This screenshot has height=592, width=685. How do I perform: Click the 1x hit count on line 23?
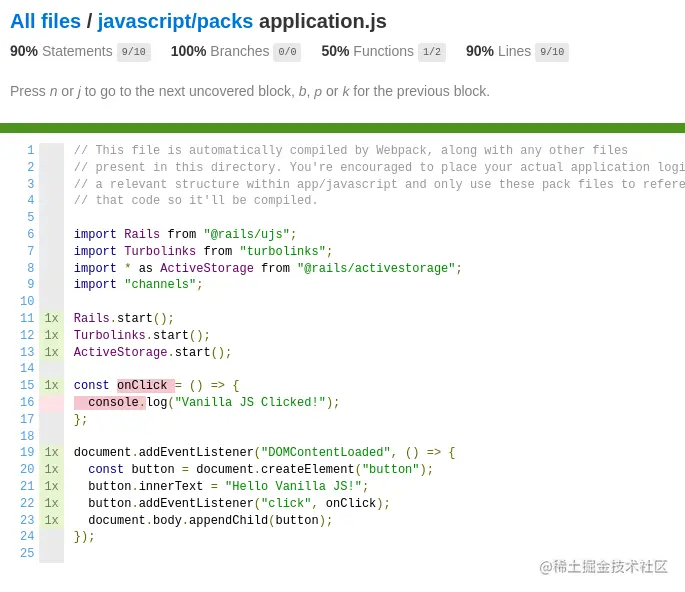point(52,520)
